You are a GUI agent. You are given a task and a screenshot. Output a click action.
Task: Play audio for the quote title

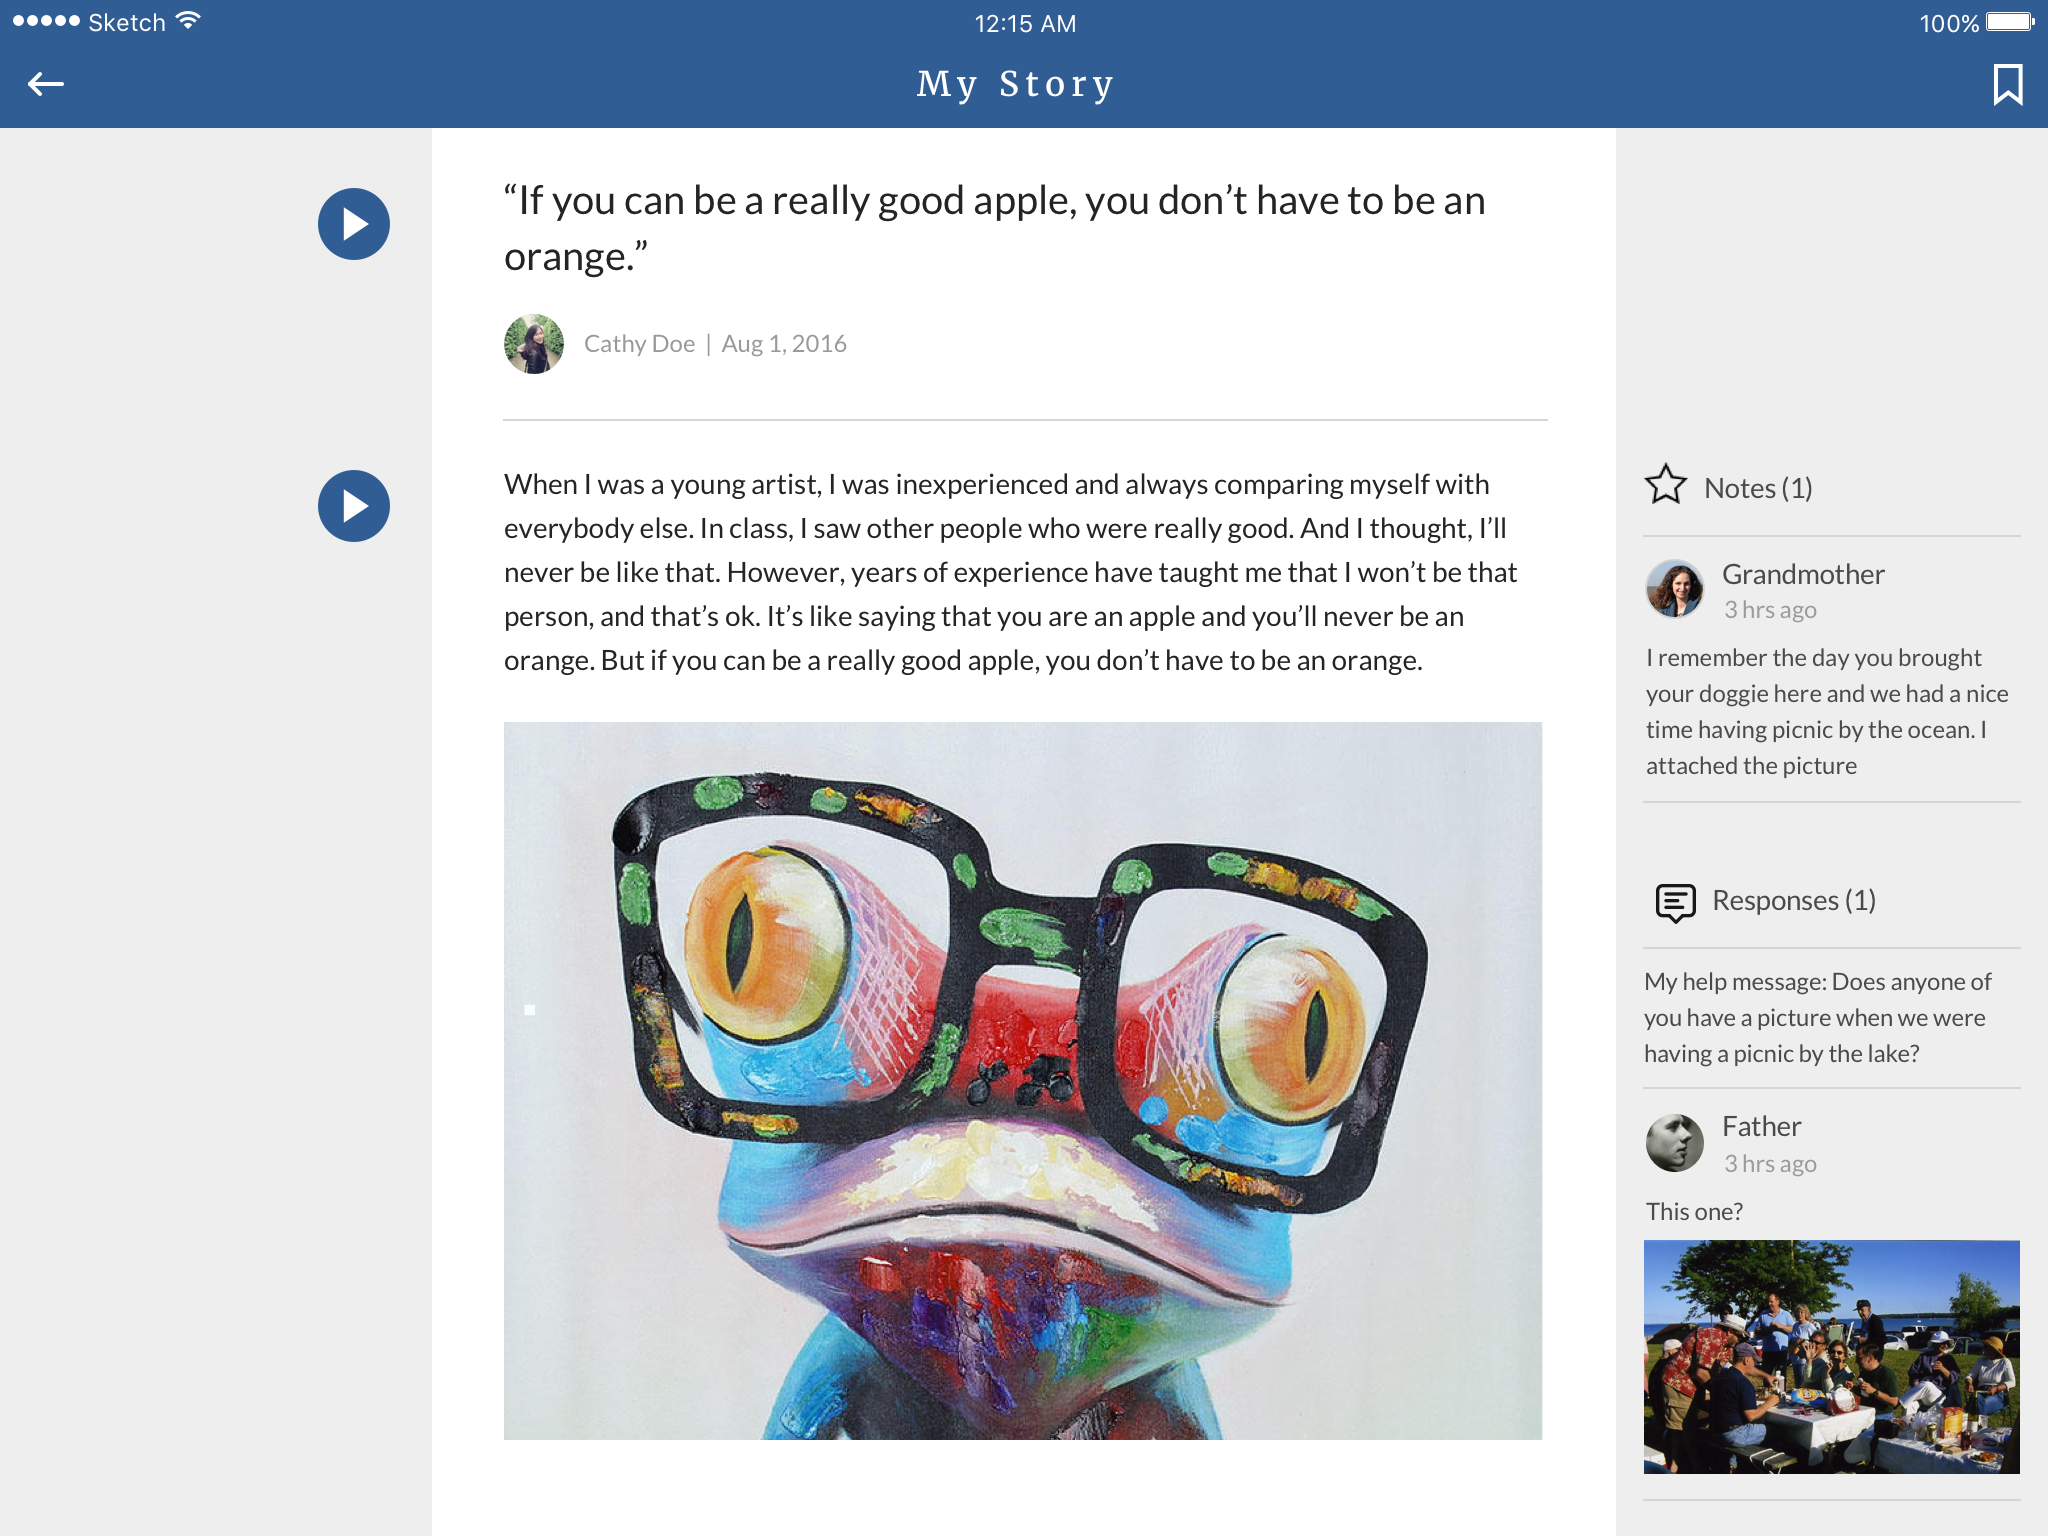pos(354,224)
